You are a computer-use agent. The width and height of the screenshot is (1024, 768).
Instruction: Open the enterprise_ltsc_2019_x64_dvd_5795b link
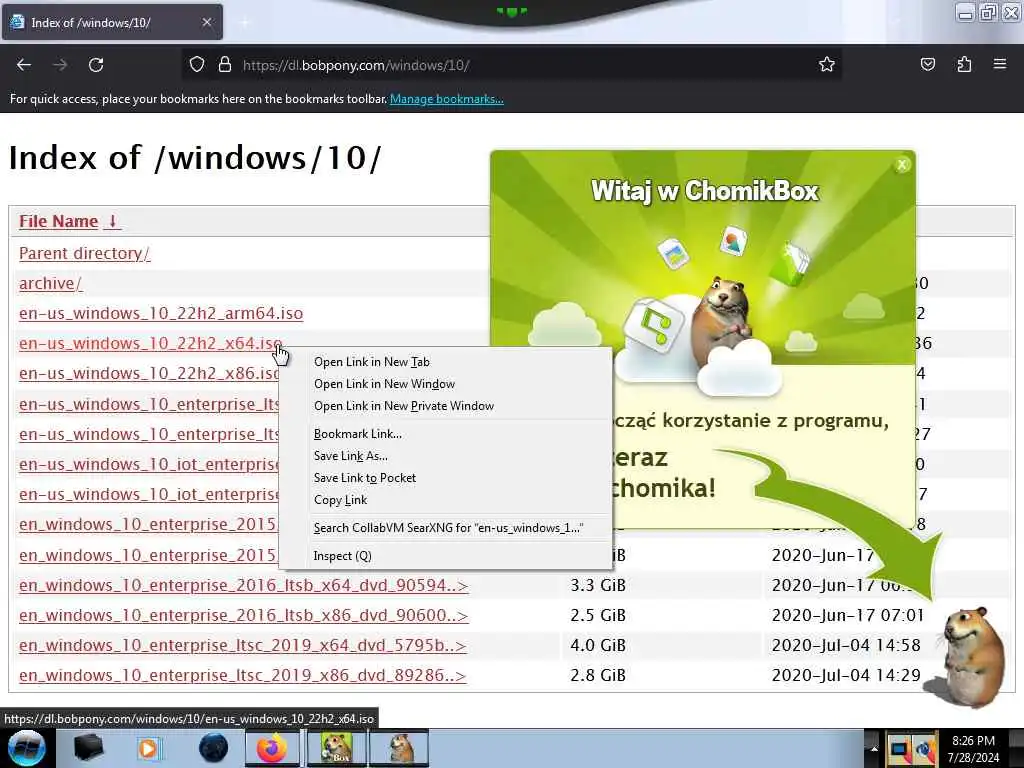tap(242, 645)
